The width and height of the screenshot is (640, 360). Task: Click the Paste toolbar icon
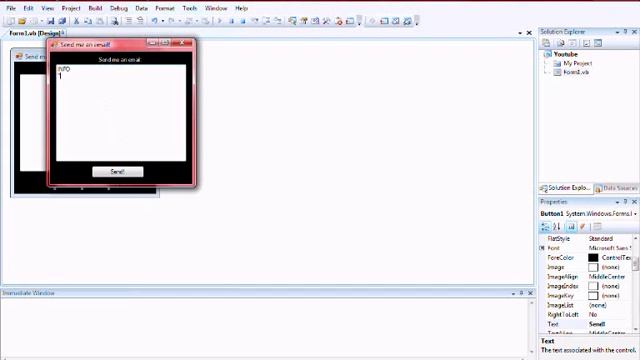coord(100,21)
